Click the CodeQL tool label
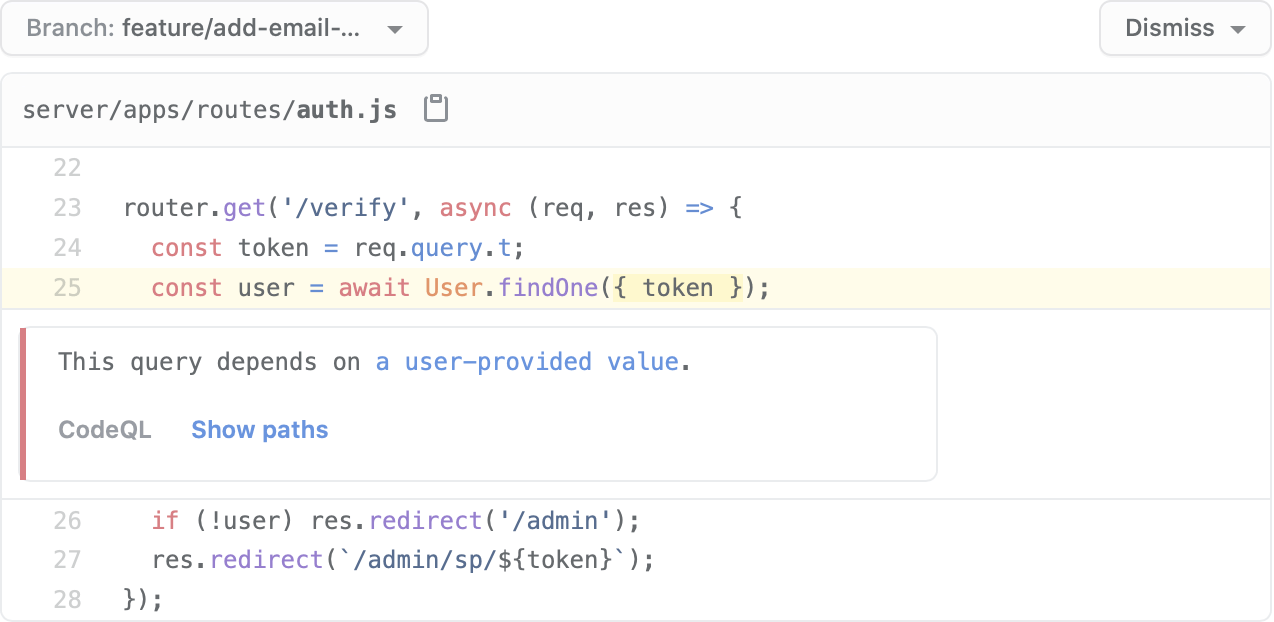 105,430
